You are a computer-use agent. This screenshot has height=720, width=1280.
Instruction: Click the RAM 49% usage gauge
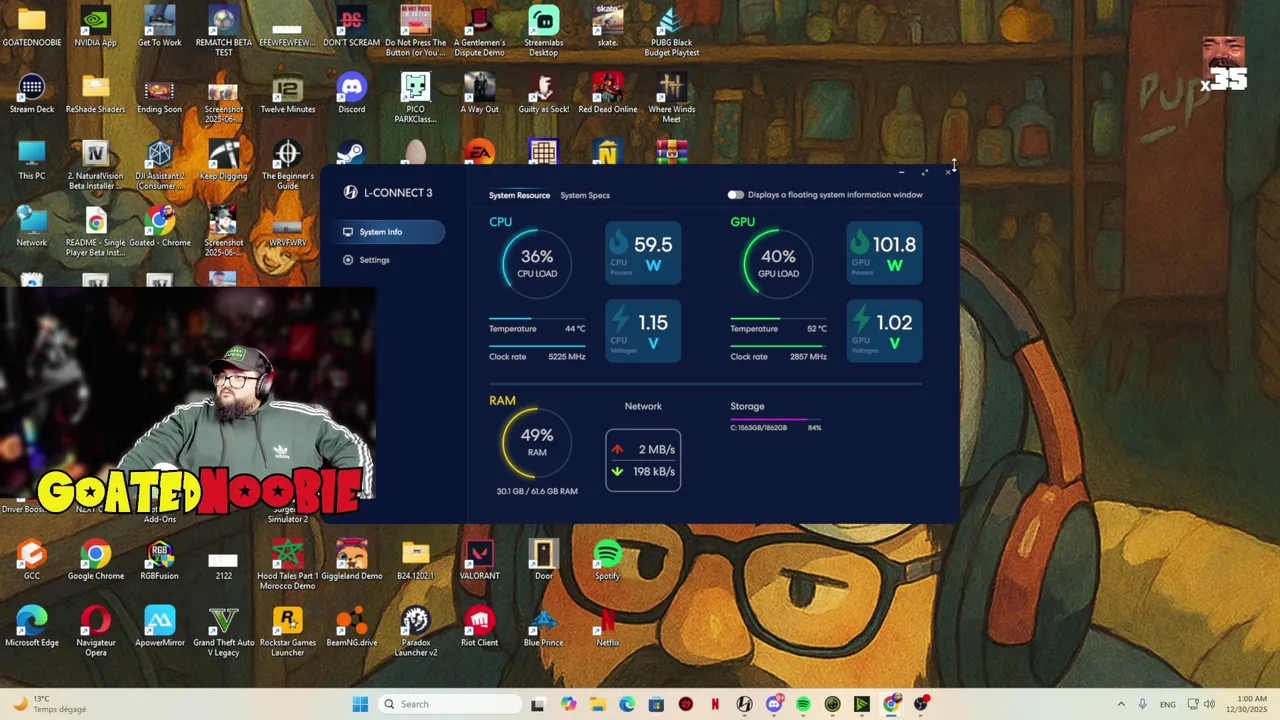537,442
